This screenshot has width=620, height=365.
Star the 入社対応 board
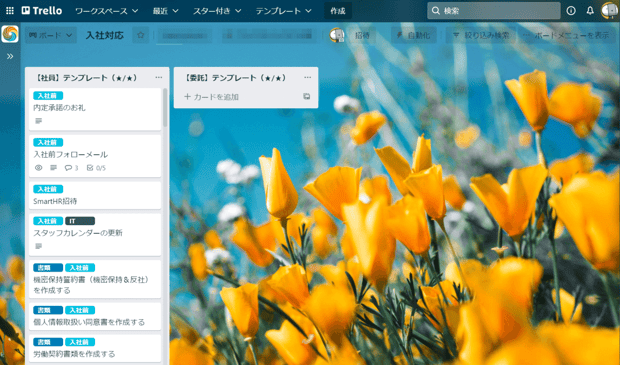140,35
